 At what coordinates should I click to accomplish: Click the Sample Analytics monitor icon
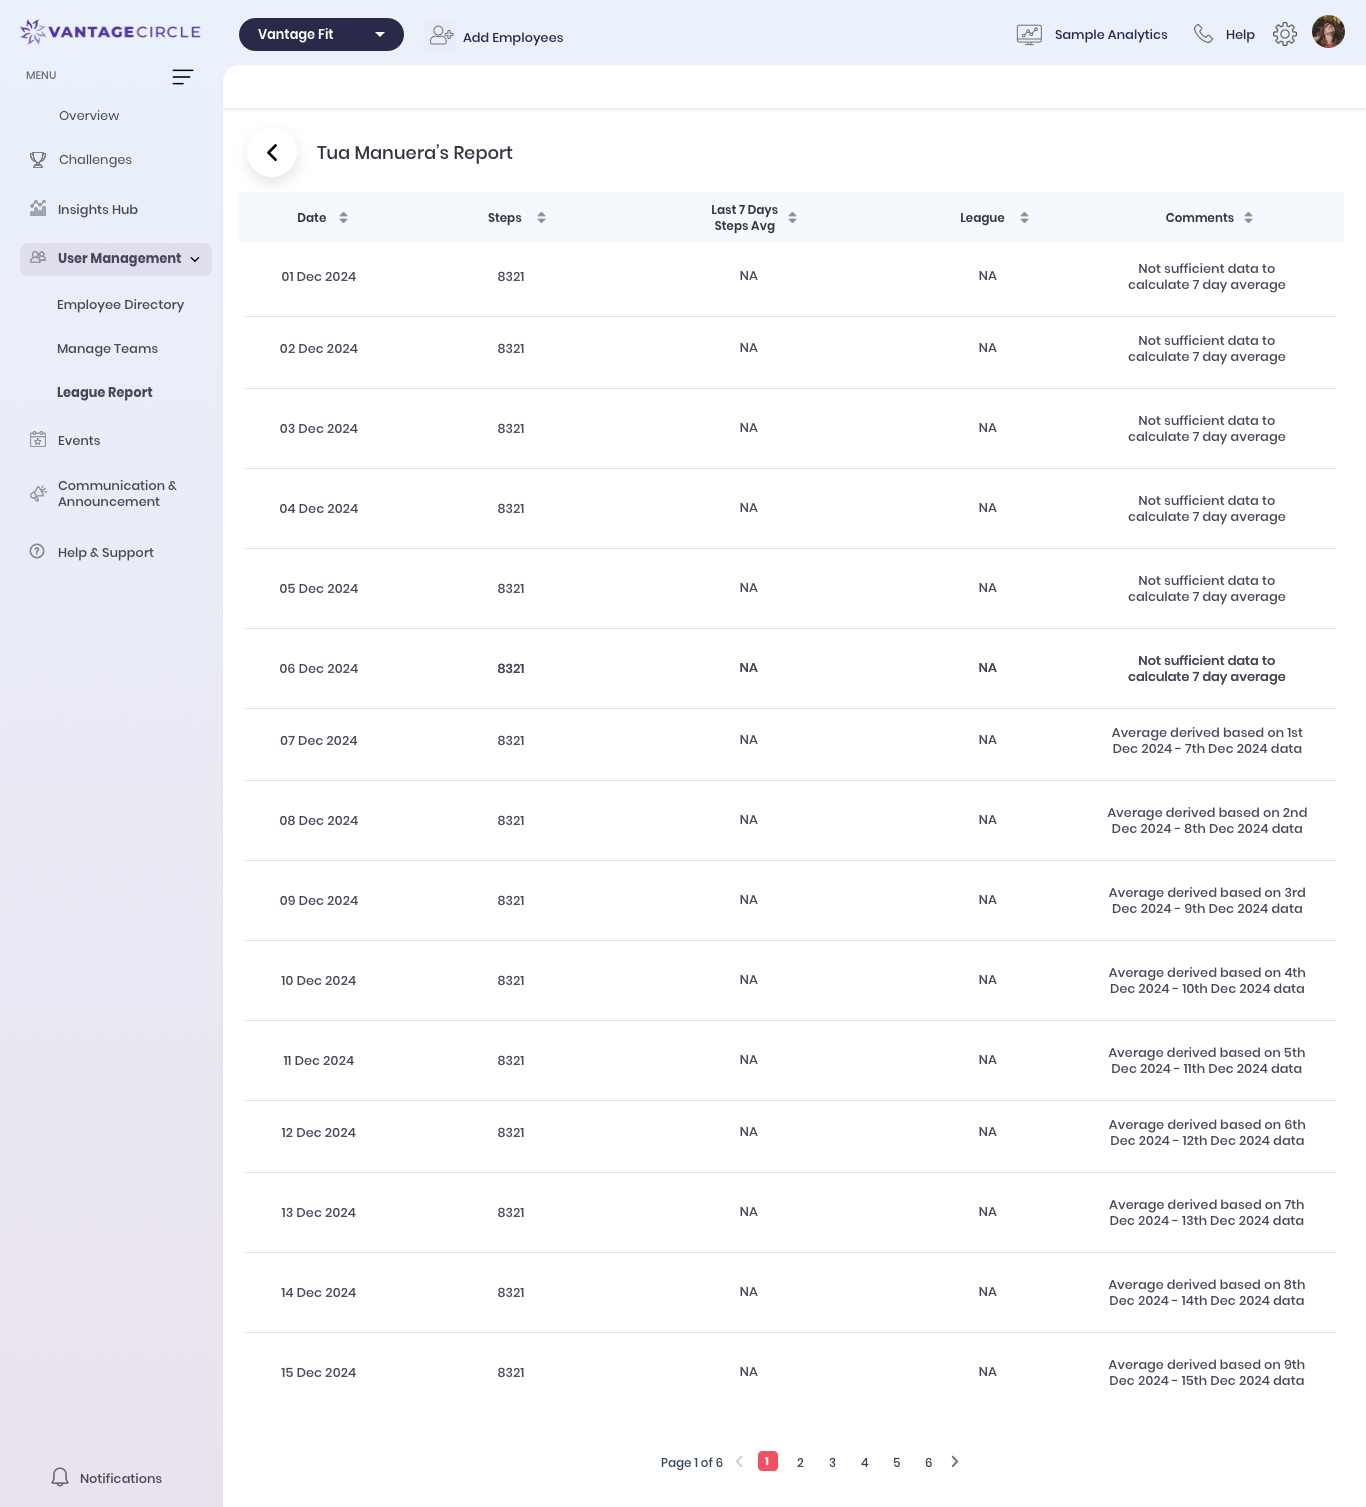click(1029, 35)
